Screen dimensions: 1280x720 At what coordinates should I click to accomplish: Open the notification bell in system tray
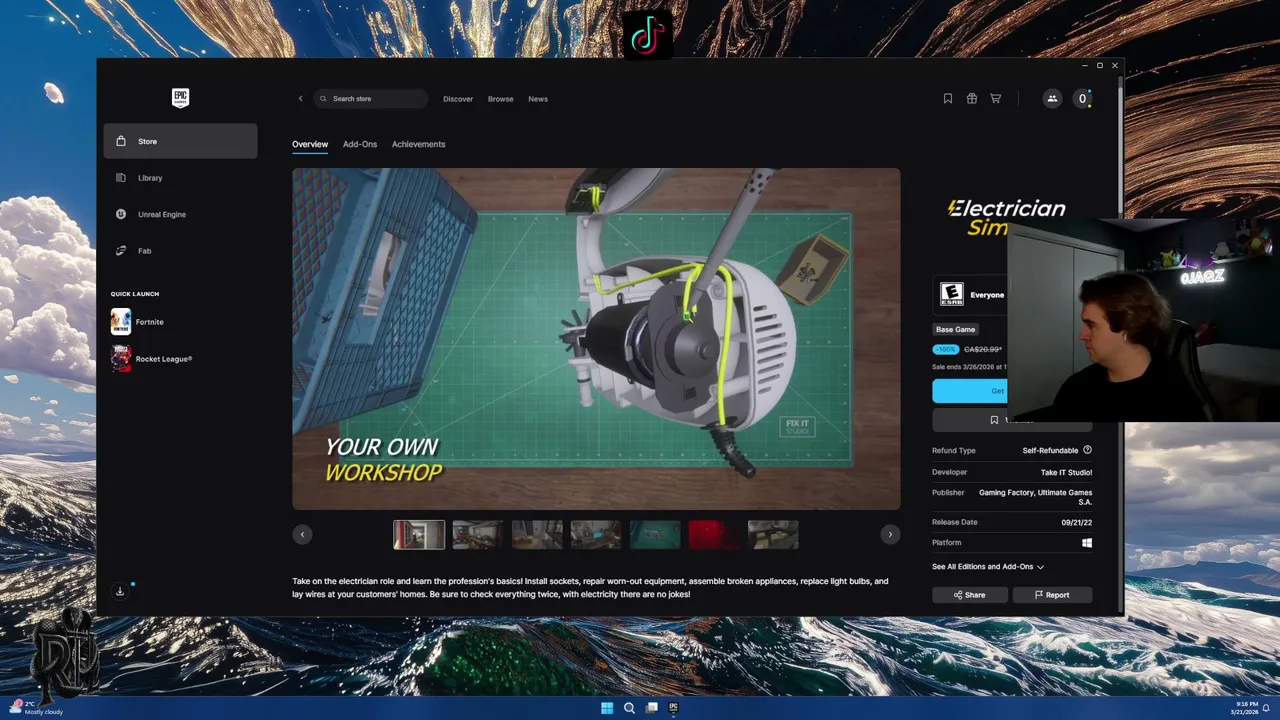(x=1267, y=708)
